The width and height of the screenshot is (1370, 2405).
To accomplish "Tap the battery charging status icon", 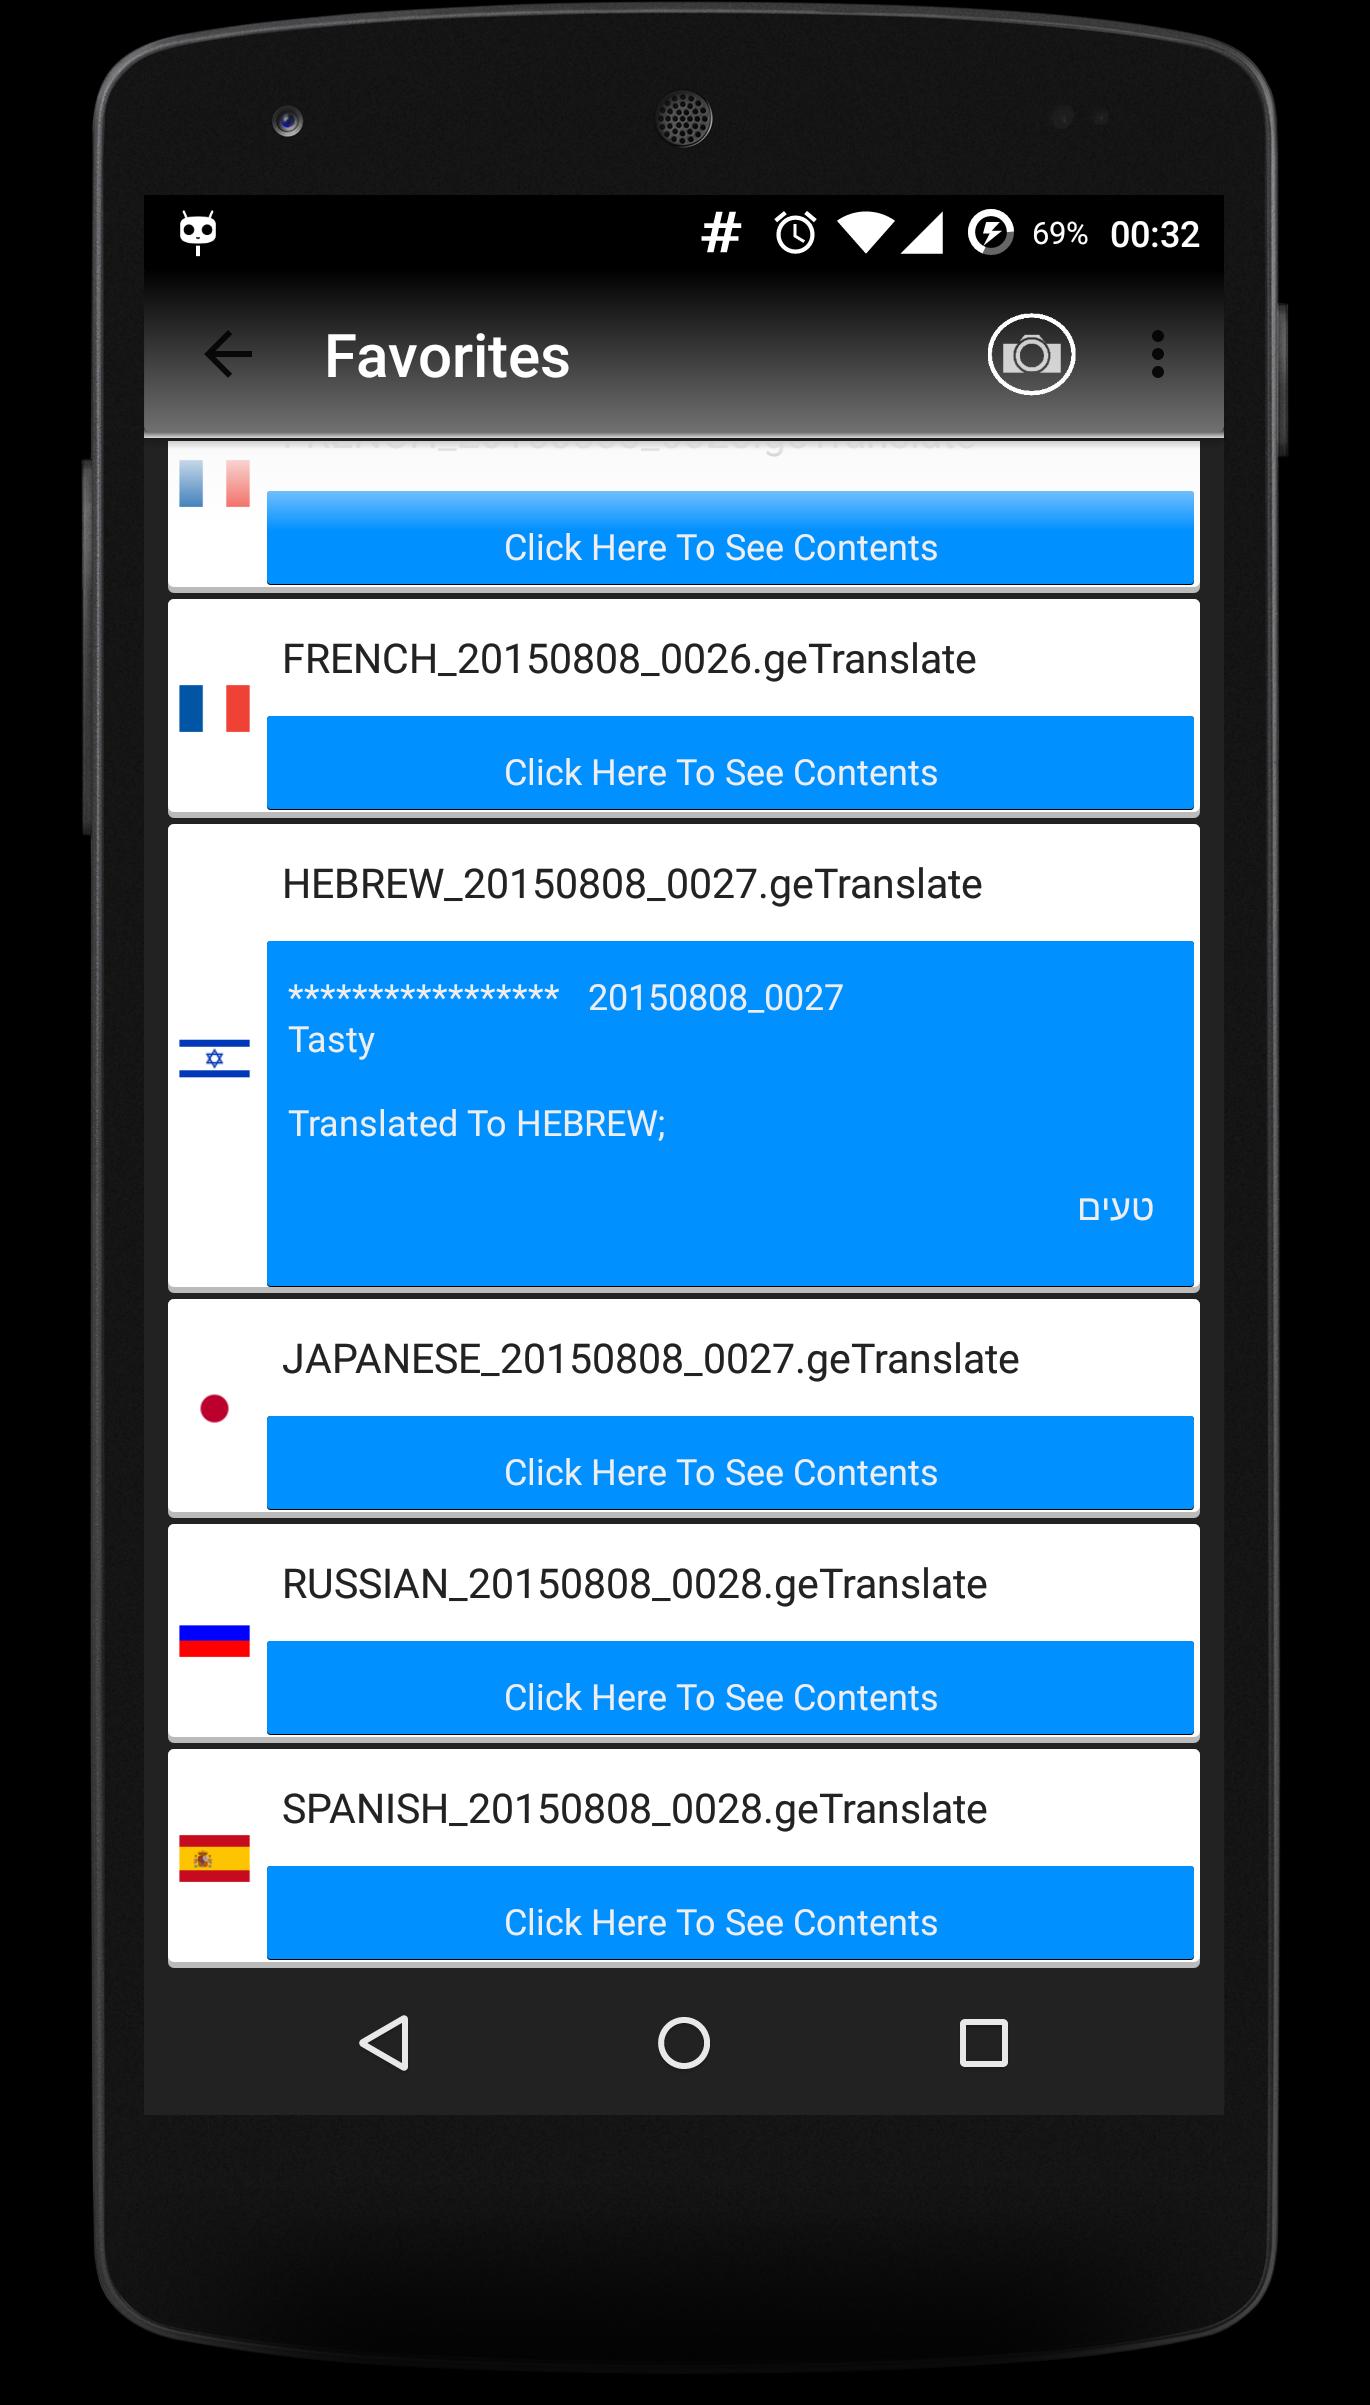I will click(x=990, y=233).
